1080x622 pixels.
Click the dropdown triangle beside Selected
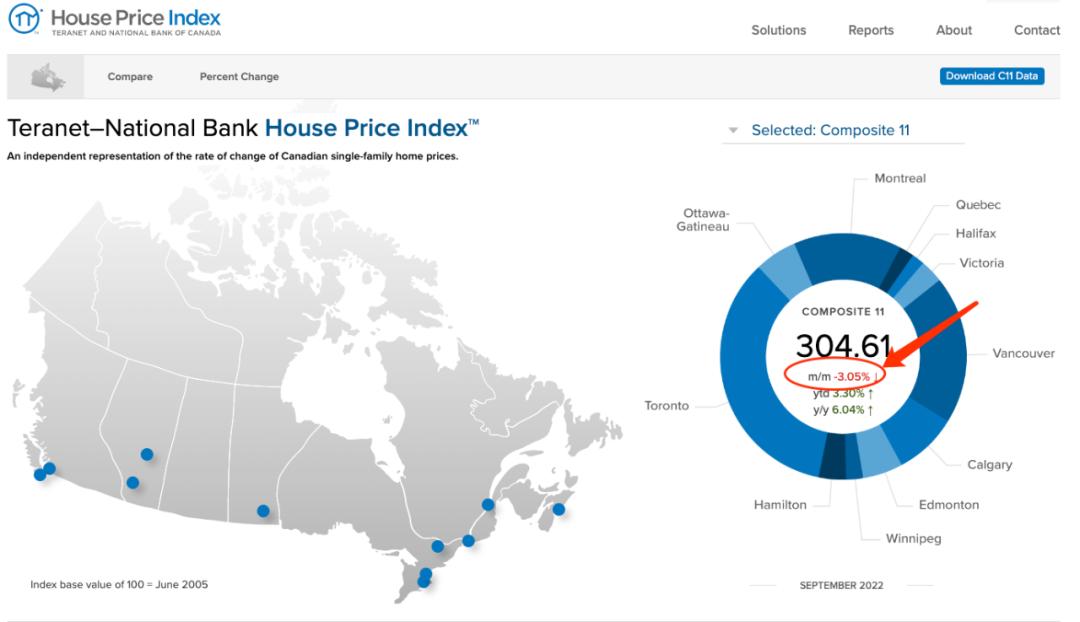[733, 130]
